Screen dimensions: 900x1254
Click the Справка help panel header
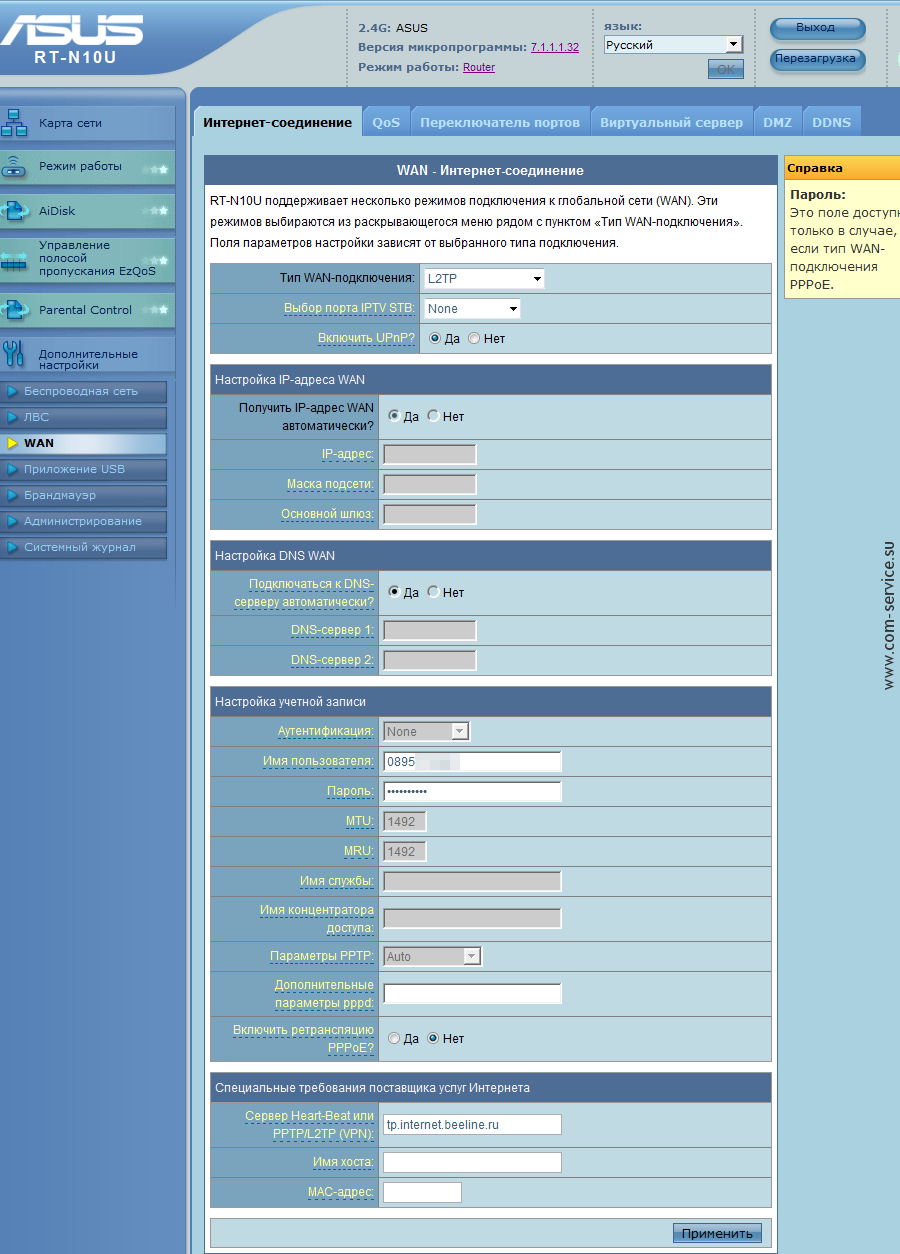[x=842, y=168]
